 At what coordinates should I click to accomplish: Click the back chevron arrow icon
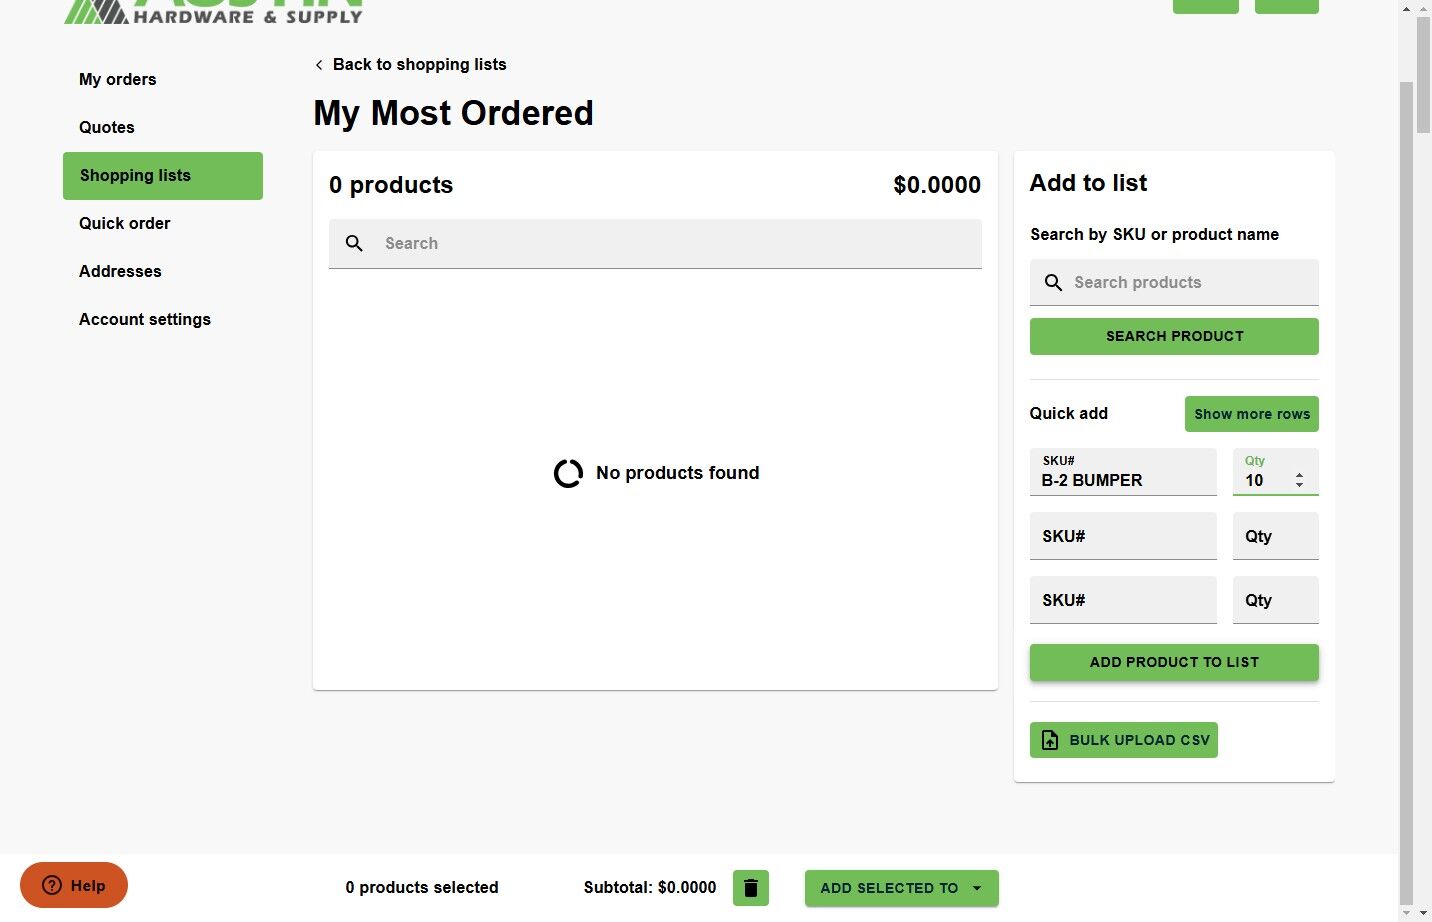319,65
